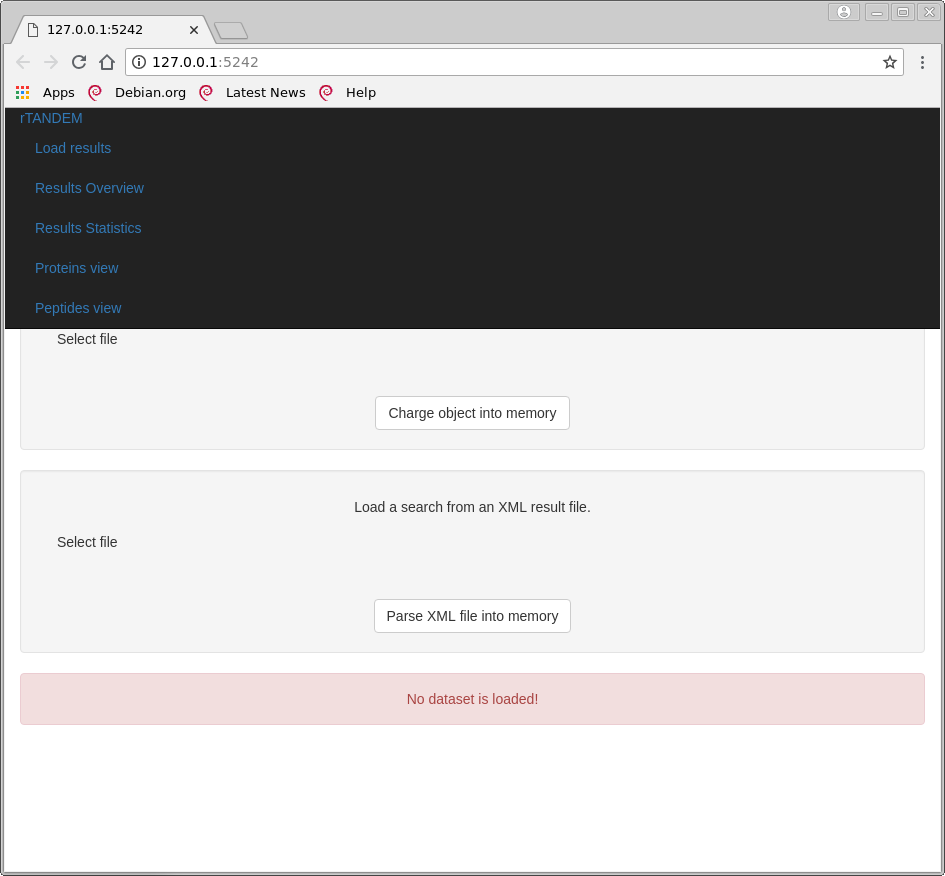This screenshot has width=945, height=876.
Task: Open the Latest News bookmark
Action: (253, 92)
